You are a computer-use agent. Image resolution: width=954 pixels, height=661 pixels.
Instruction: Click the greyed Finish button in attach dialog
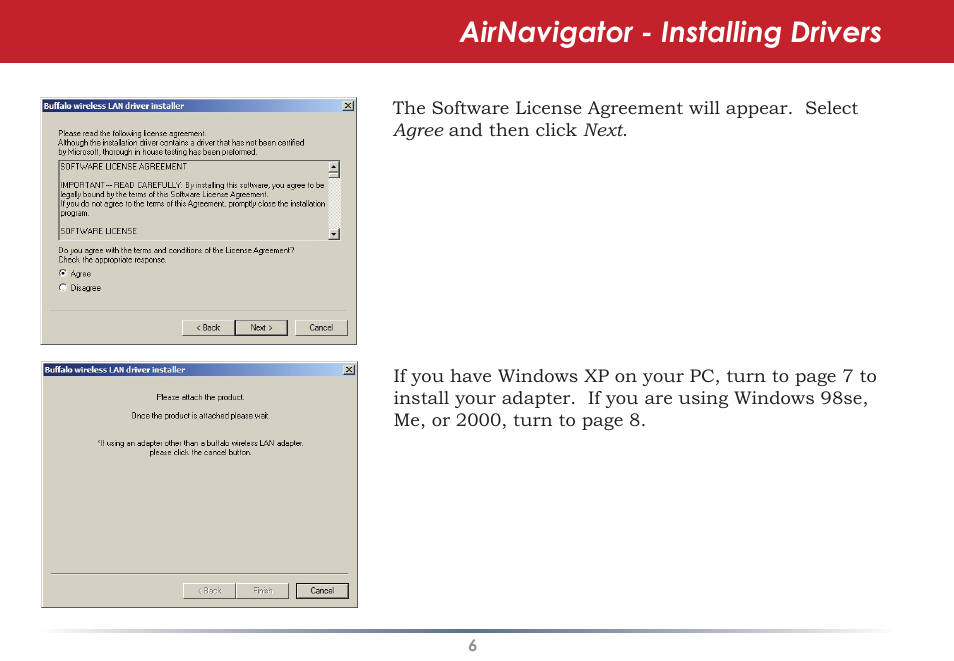262,590
